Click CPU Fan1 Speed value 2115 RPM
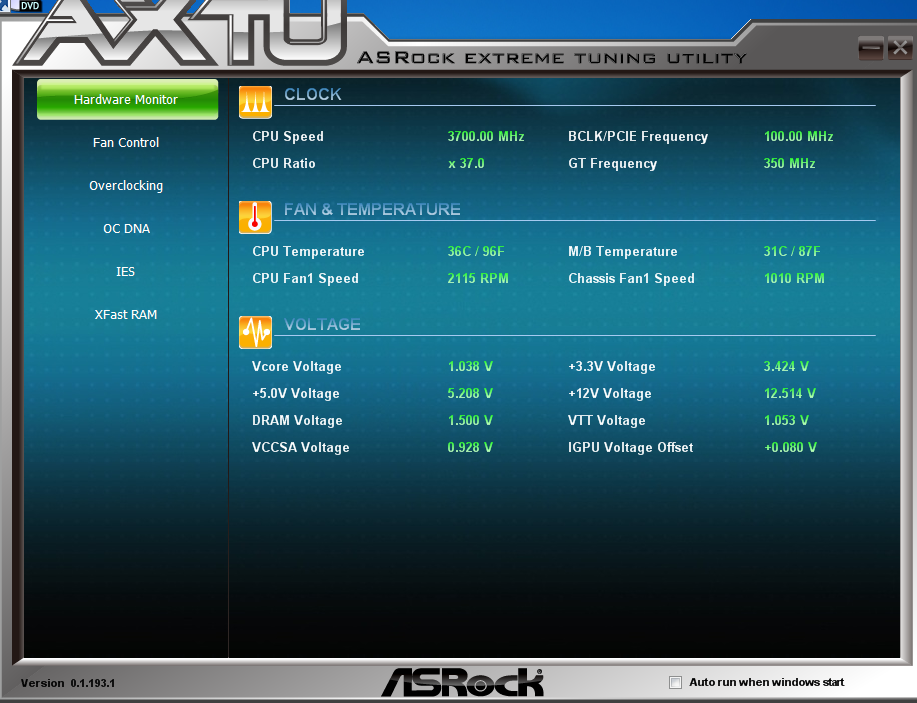 click(478, 278)
